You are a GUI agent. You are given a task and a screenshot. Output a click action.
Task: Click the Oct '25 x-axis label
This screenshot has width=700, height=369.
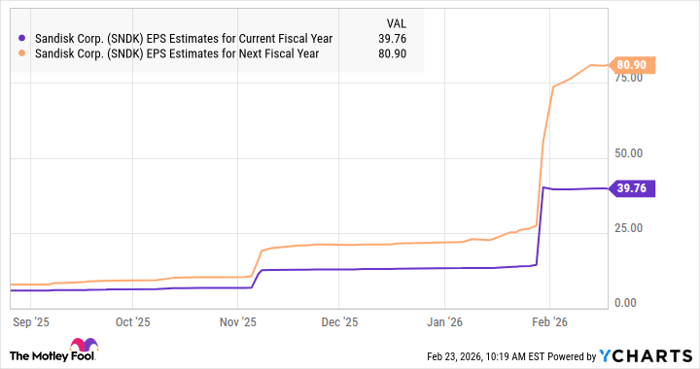coord(133,322)
